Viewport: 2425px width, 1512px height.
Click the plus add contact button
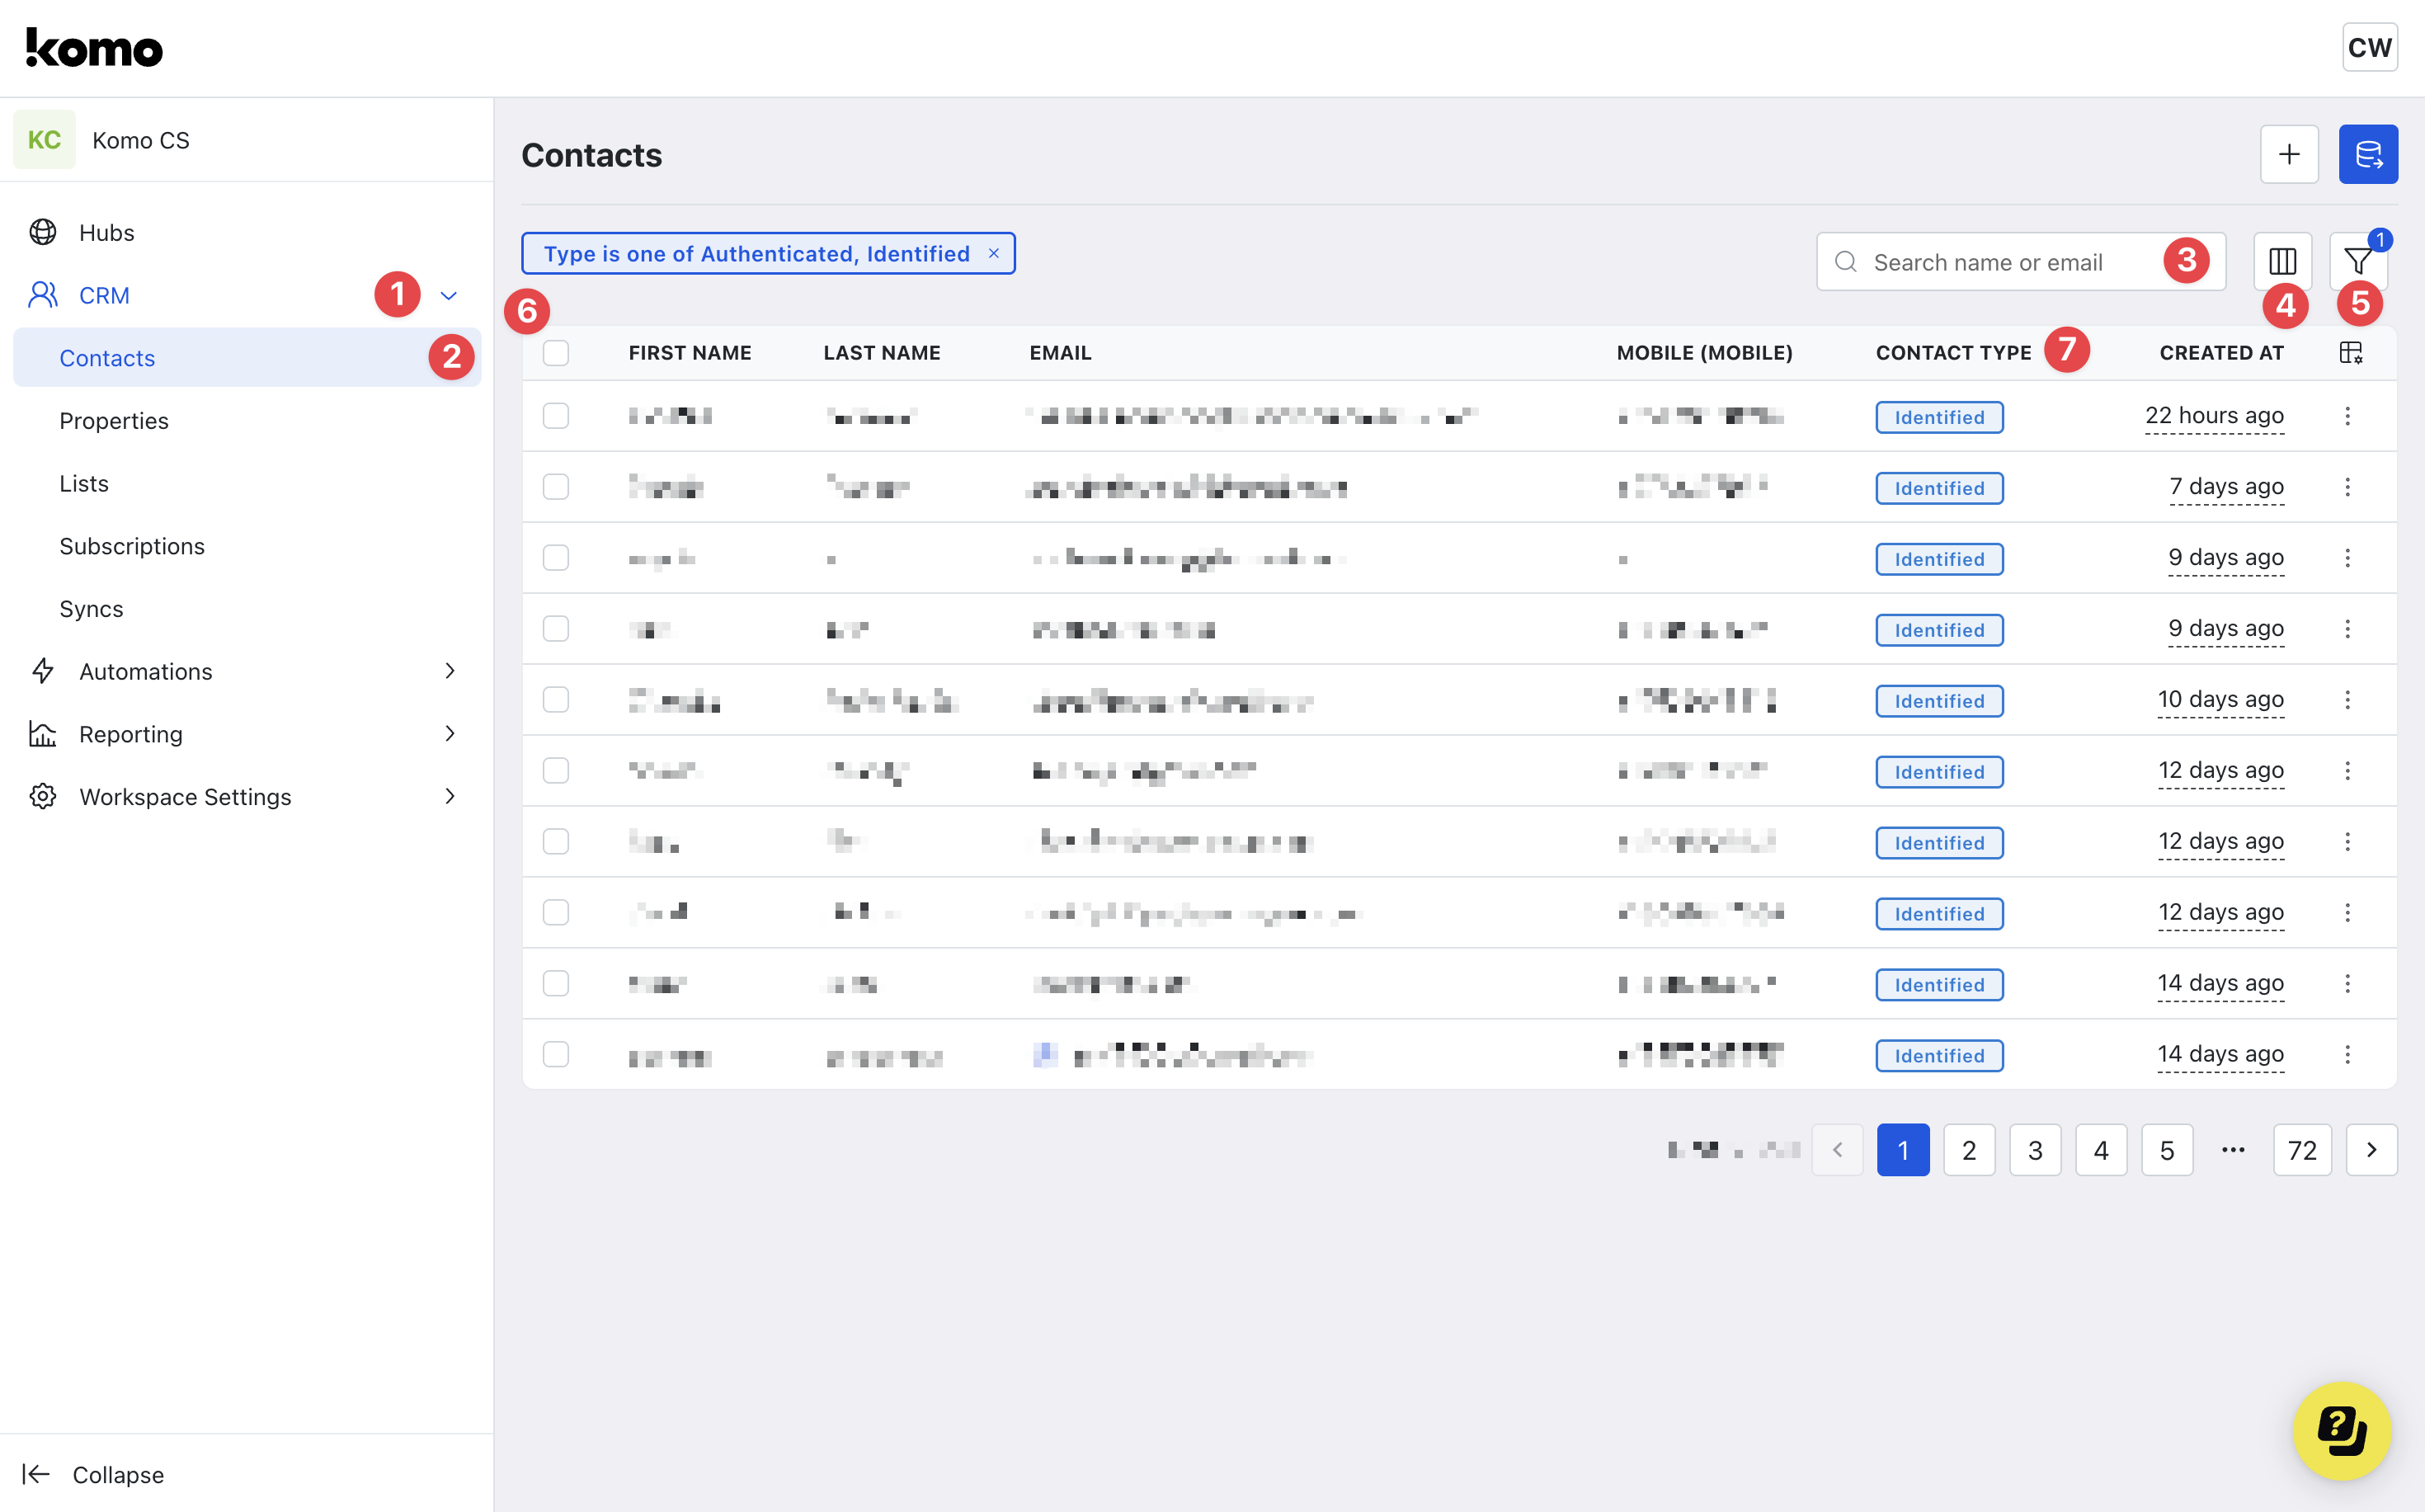pyautogui.click(x=2288, y=154)
